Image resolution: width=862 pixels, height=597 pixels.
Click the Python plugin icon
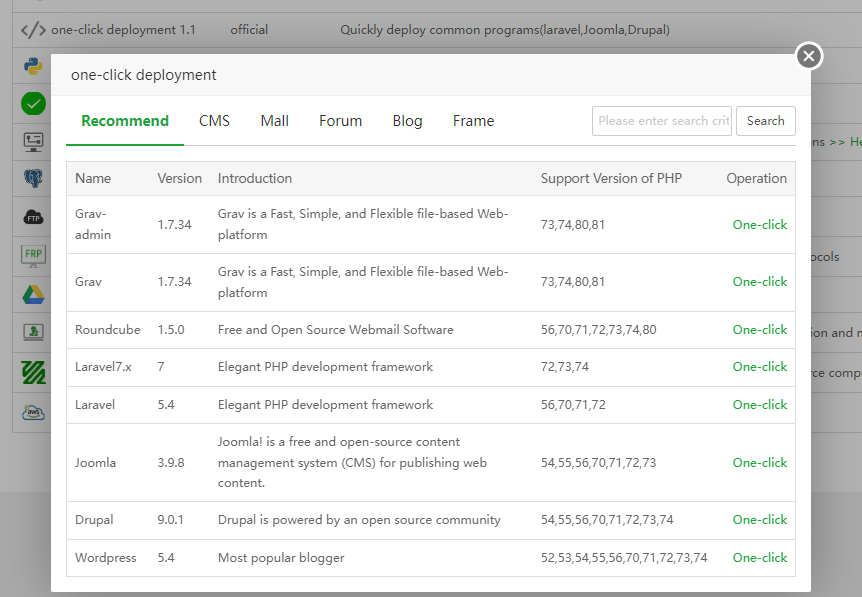pyautogui.click(x=33, y=67)
